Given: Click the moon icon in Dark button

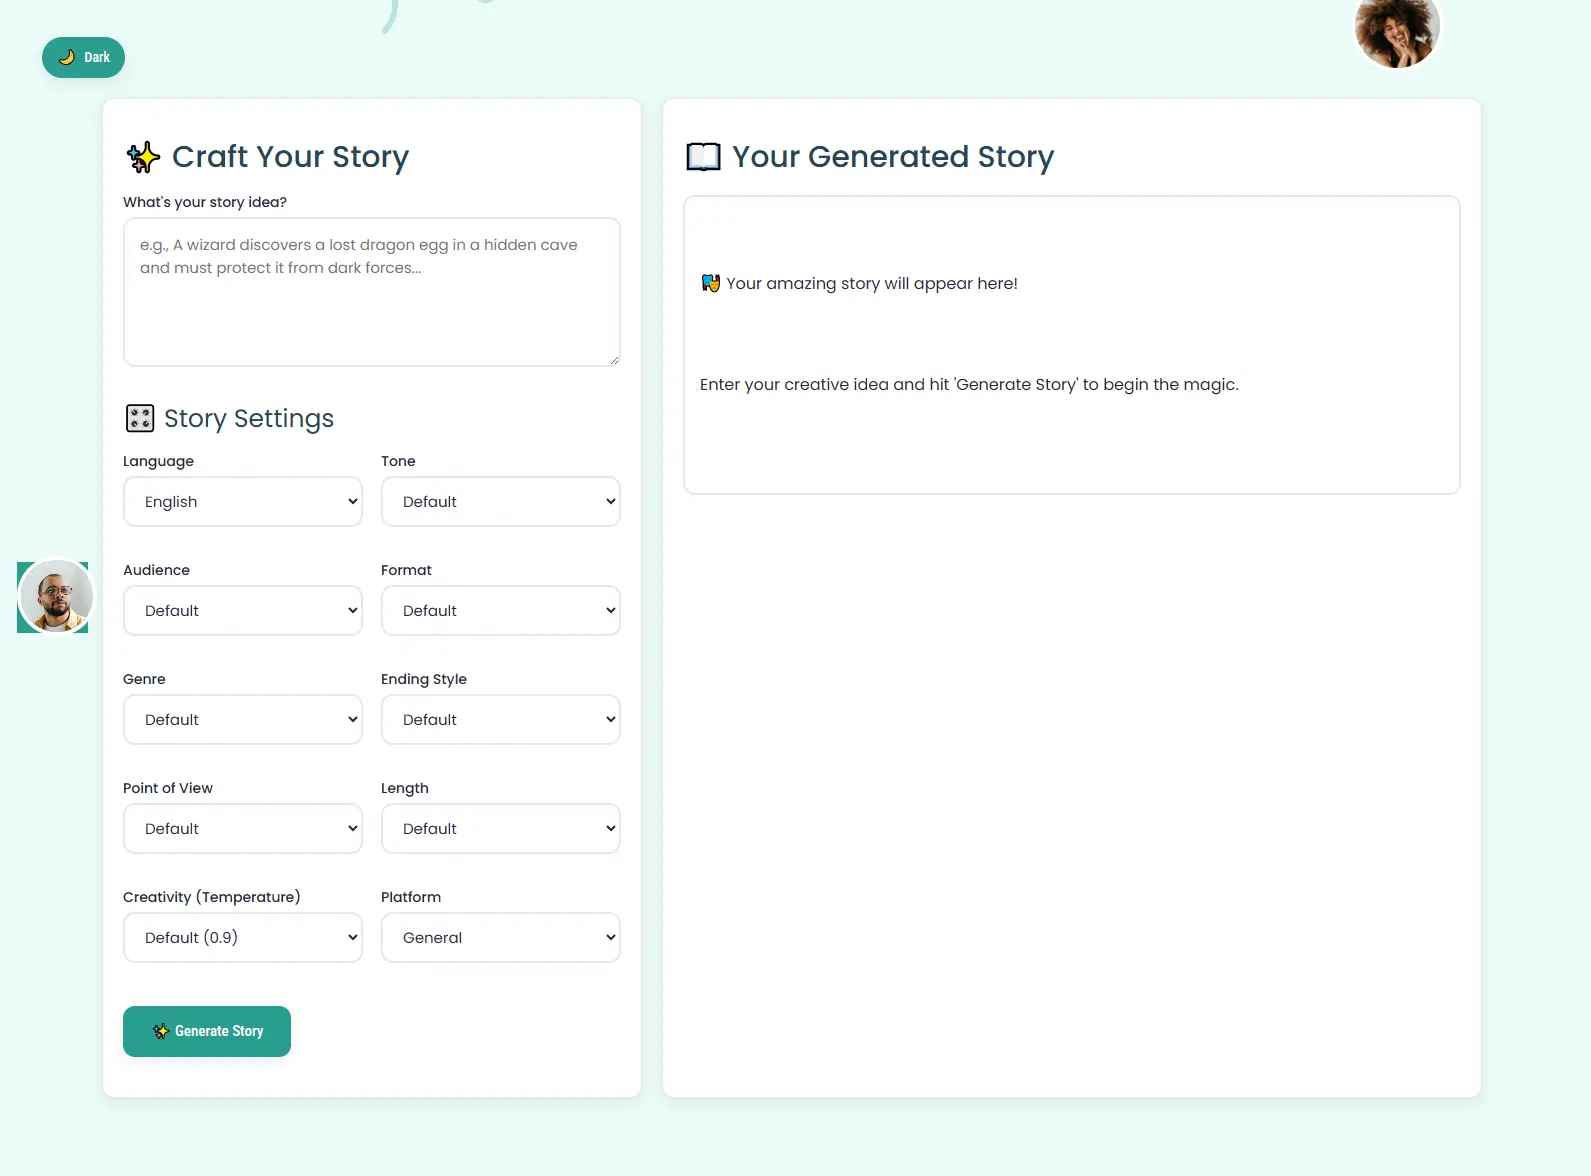Looking at the screenshot, I should (x=66, y=57).
